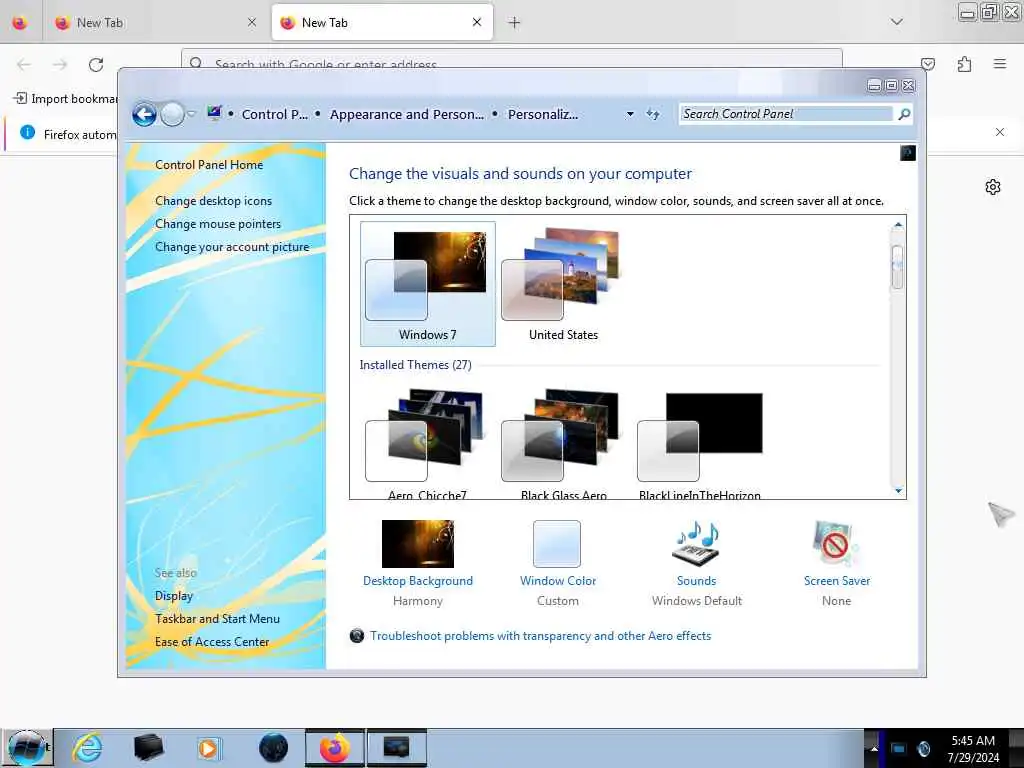Open Change your account picture link
Screen dimensions: 1024x768
232,247
